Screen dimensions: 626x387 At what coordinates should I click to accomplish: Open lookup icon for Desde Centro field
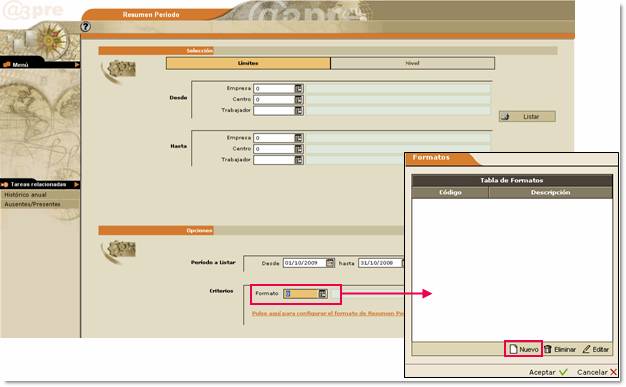(299, 99)
